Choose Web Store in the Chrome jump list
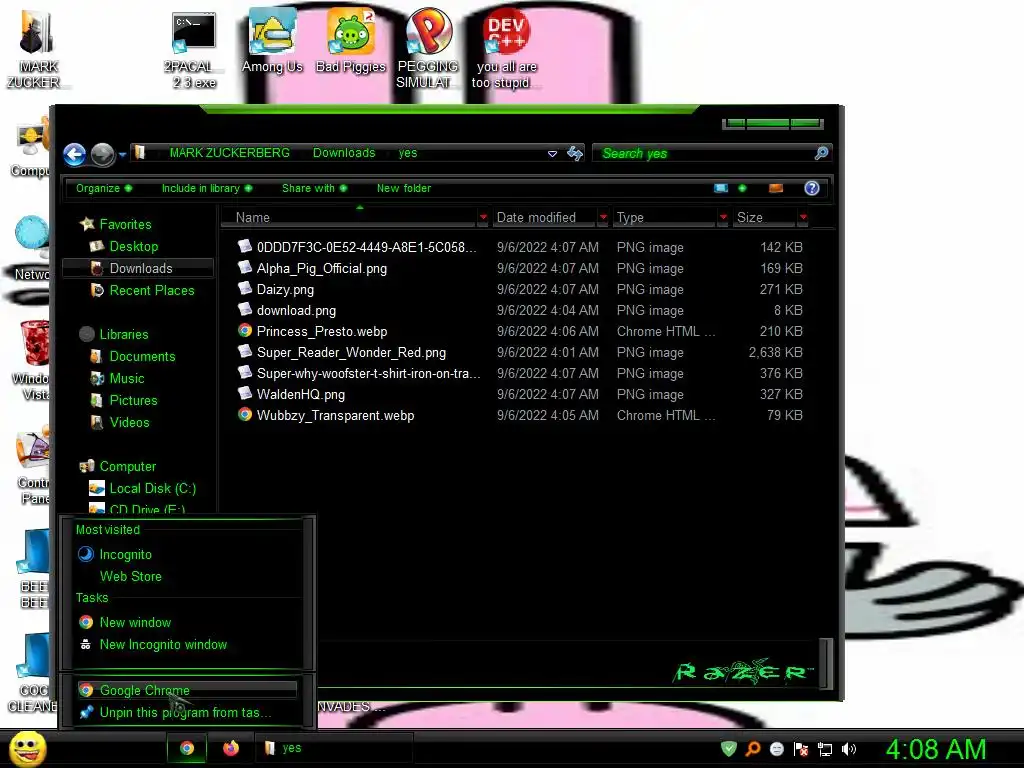 [x=131, y=577]
